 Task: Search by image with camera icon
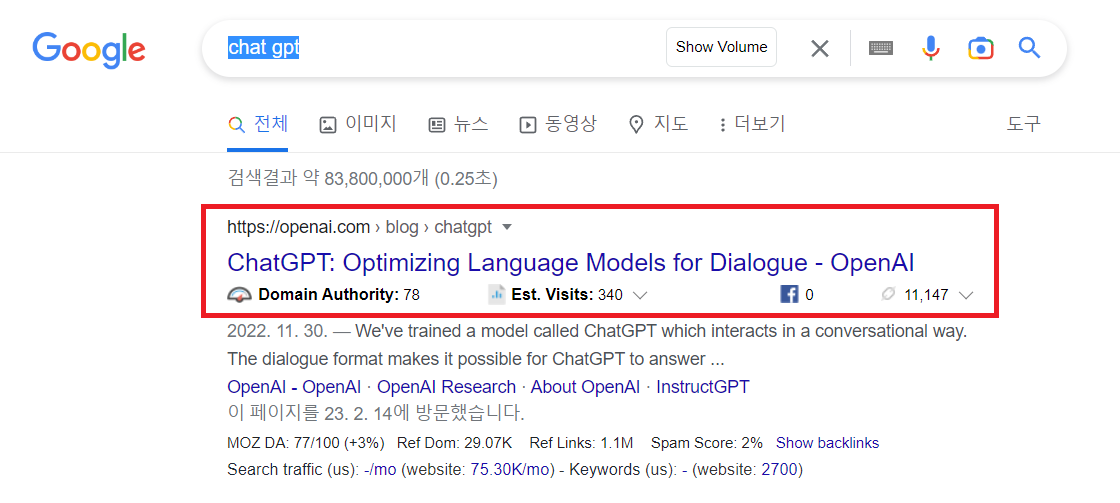coord(981,48)
